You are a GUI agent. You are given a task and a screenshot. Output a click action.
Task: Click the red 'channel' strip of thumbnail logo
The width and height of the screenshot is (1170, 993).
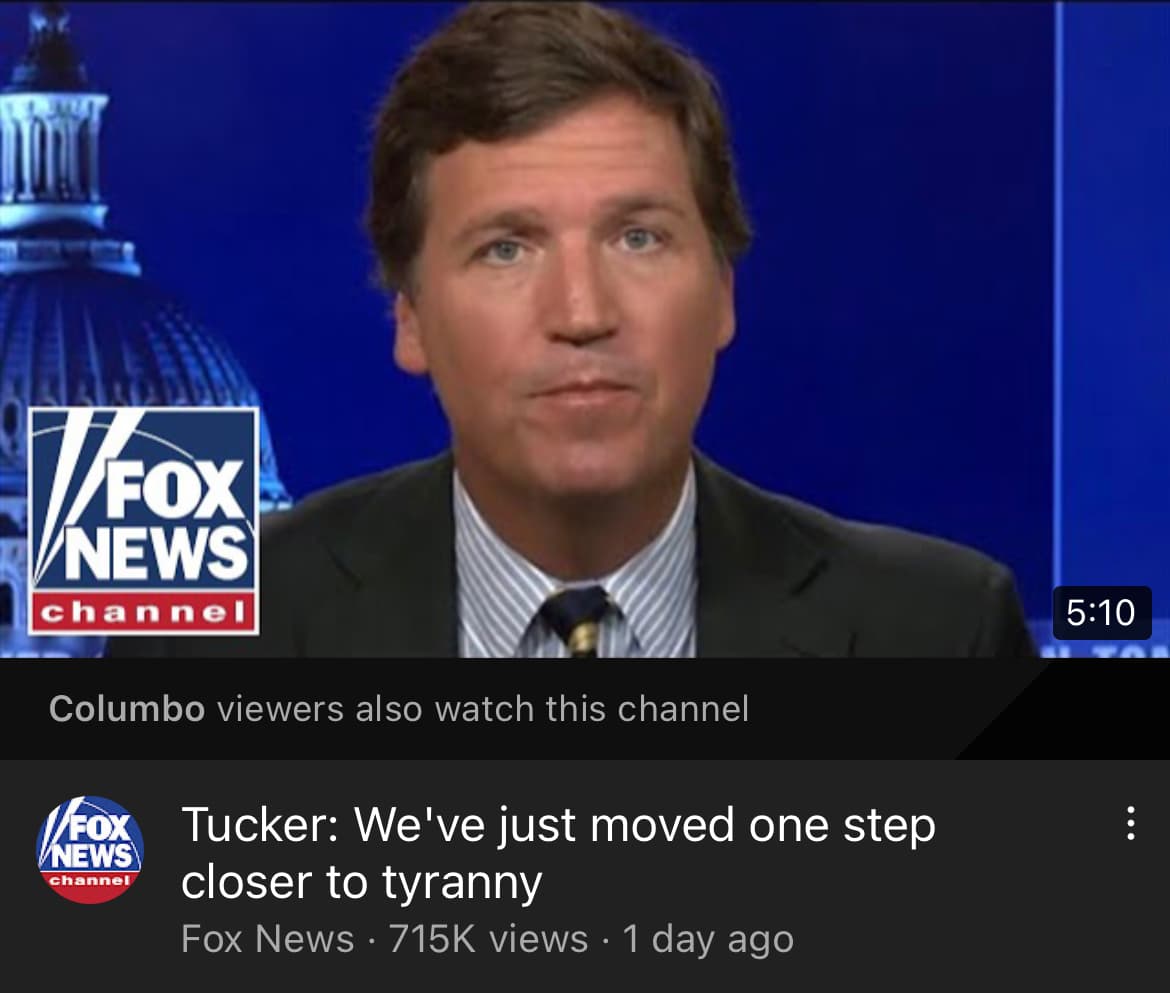(x=143, y=613)
